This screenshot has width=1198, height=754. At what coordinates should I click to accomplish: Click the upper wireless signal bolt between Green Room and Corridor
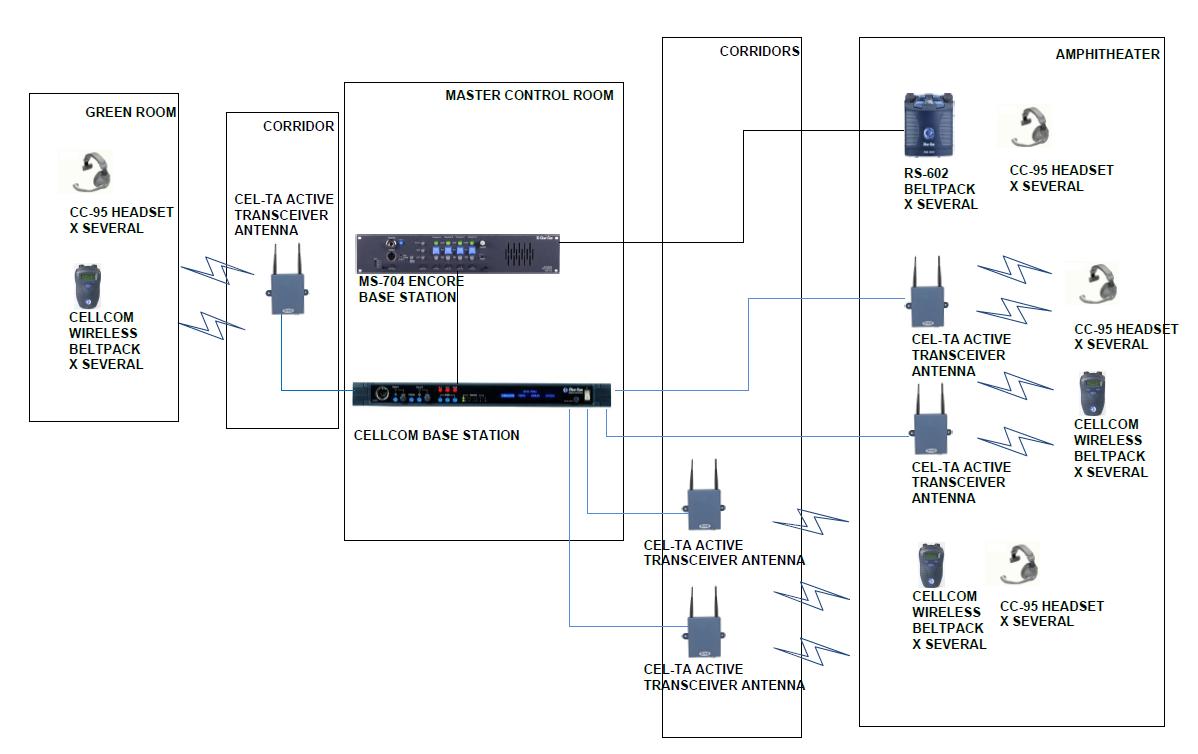[x=217, y=270]
